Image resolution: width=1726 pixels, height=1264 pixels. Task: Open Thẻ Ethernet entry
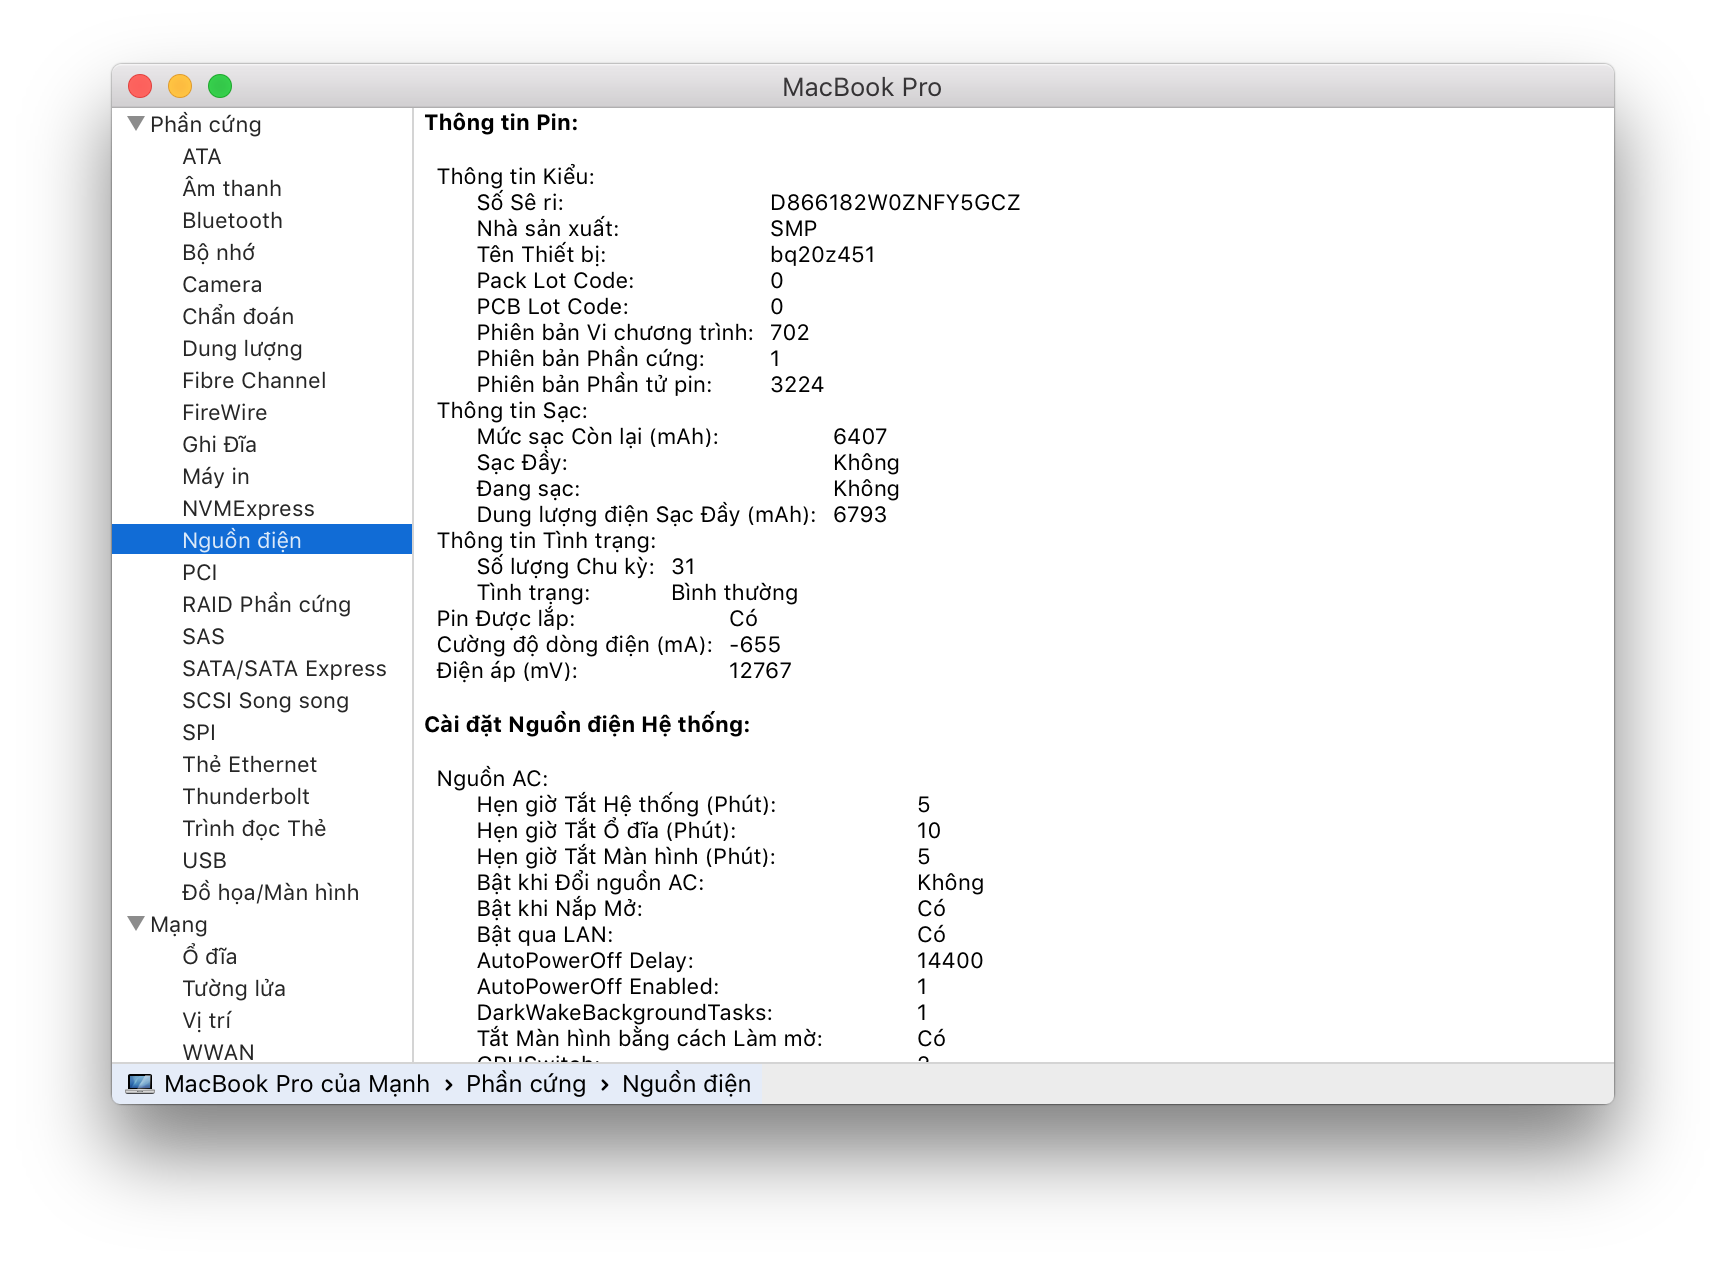(250, 765)
